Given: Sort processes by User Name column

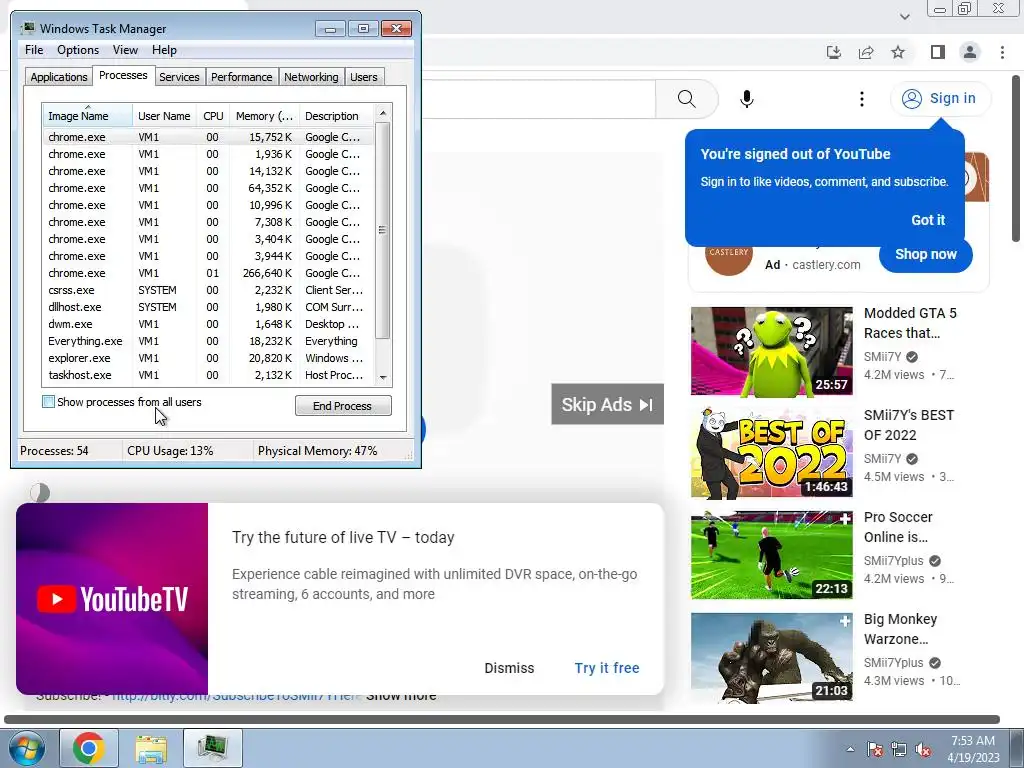Looking at the screenshot, I should [x=164, y=116].
